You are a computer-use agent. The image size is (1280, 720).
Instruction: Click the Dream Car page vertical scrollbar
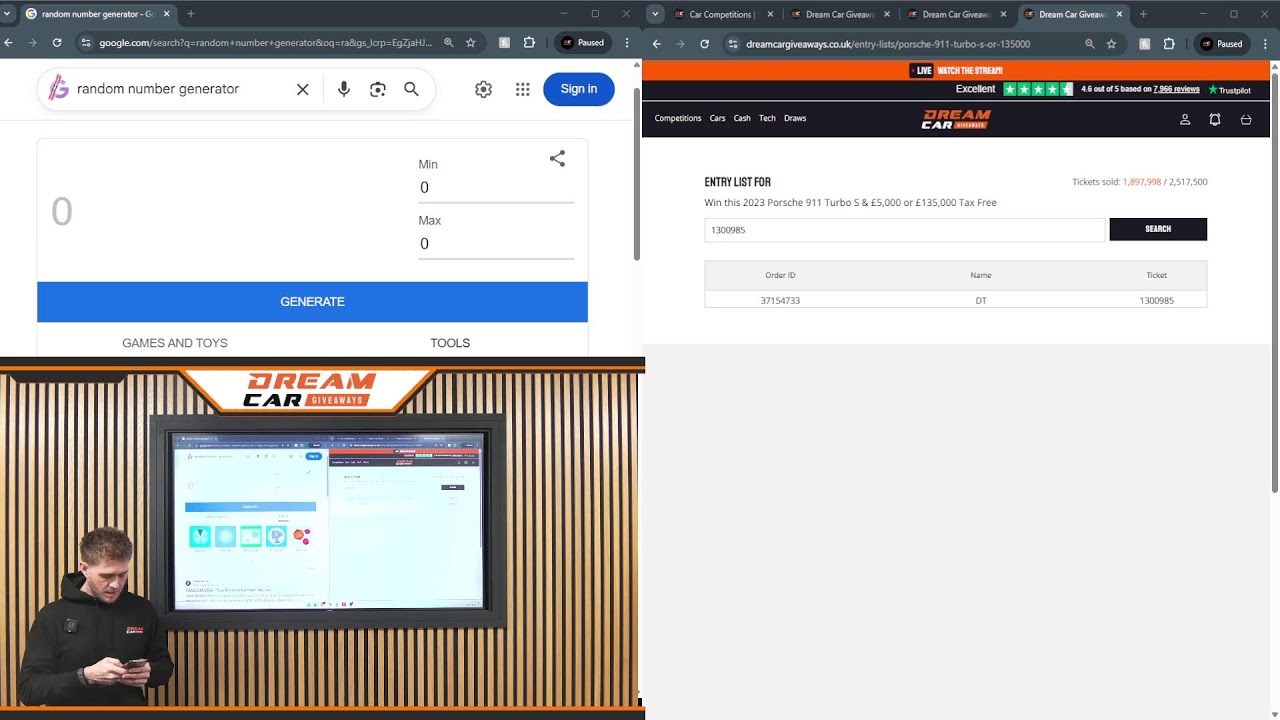pos(1275,280)
